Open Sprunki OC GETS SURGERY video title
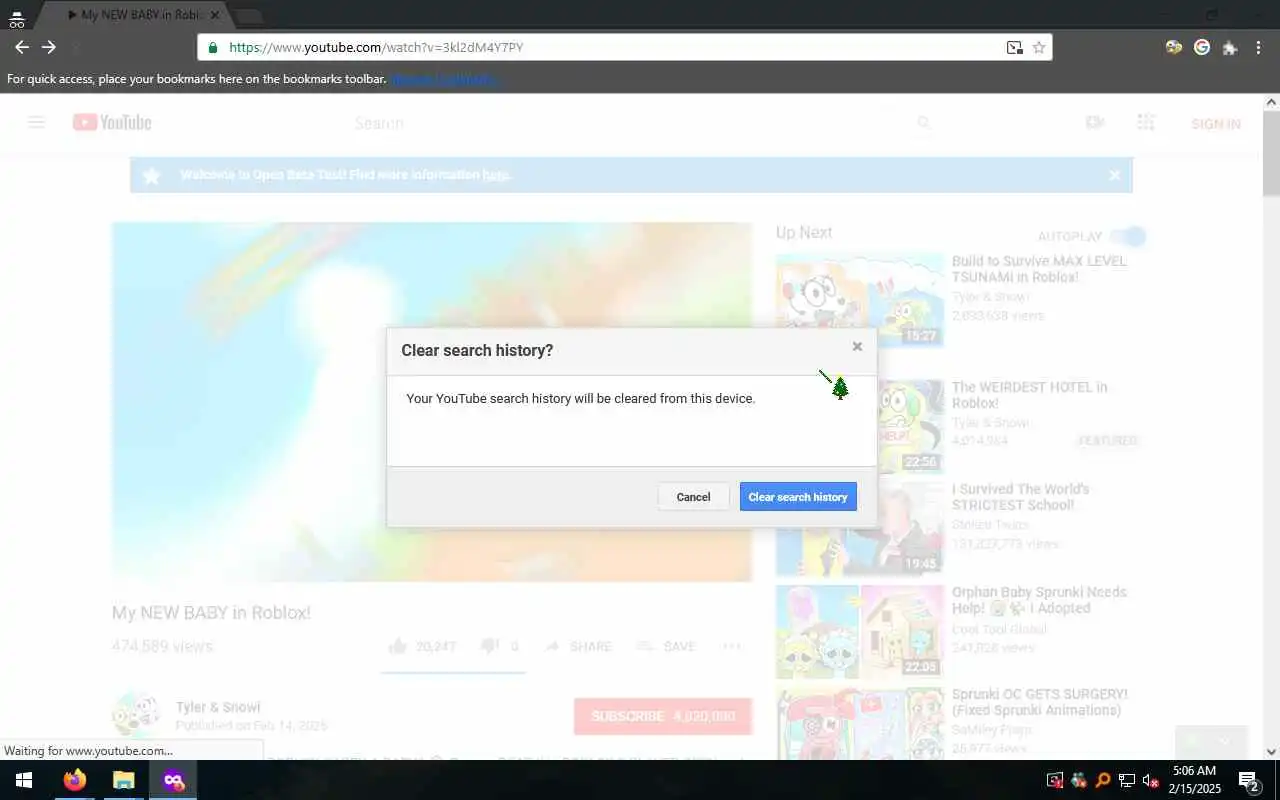This screenshot has height=800, width=1280. [x=1040, y=702]
